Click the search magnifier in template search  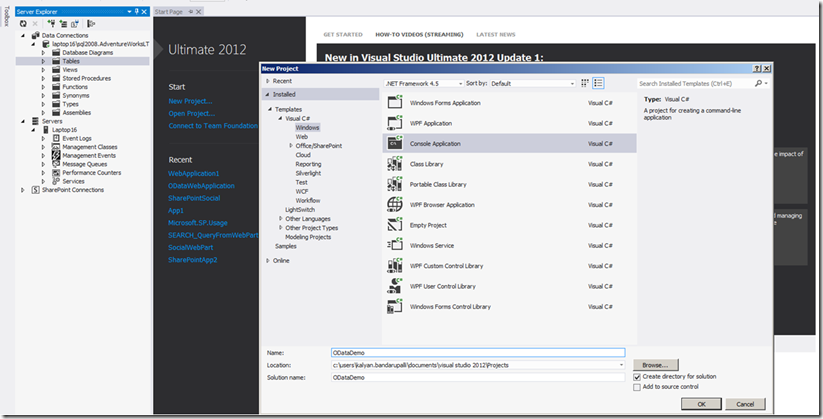tap(758, 83)
